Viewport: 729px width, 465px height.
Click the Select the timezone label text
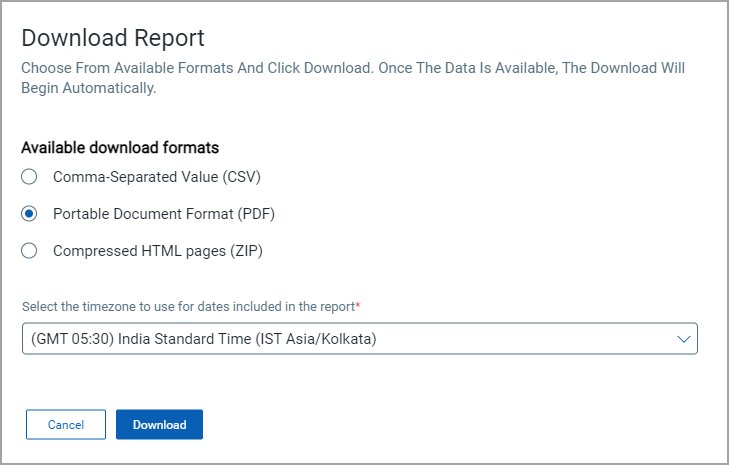click(188, 307)
